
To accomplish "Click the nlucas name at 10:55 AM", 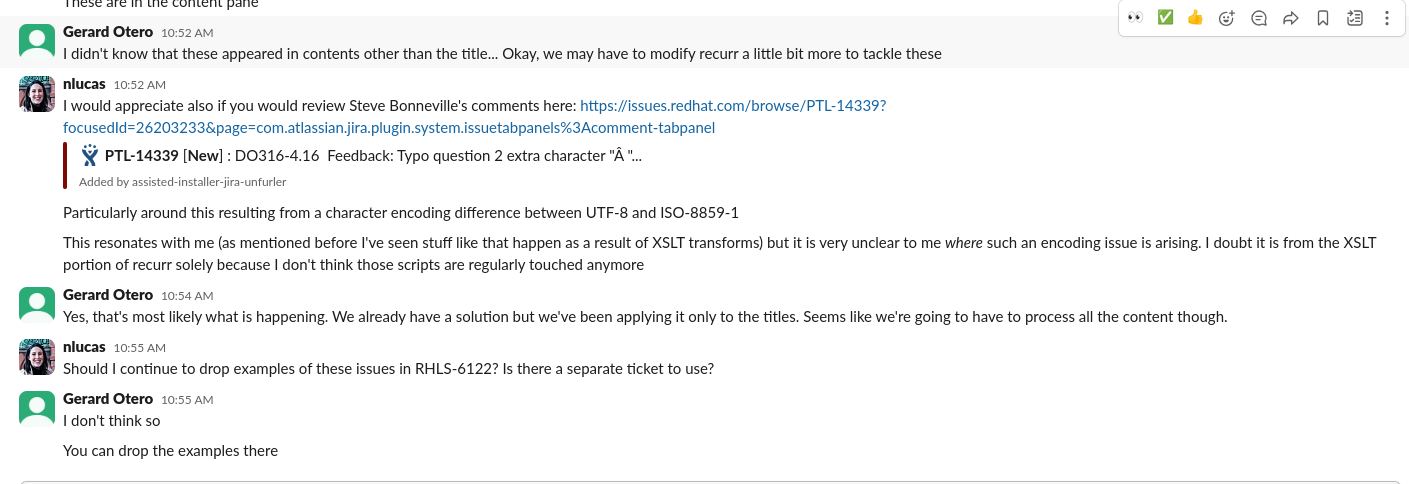I will 84,347.
